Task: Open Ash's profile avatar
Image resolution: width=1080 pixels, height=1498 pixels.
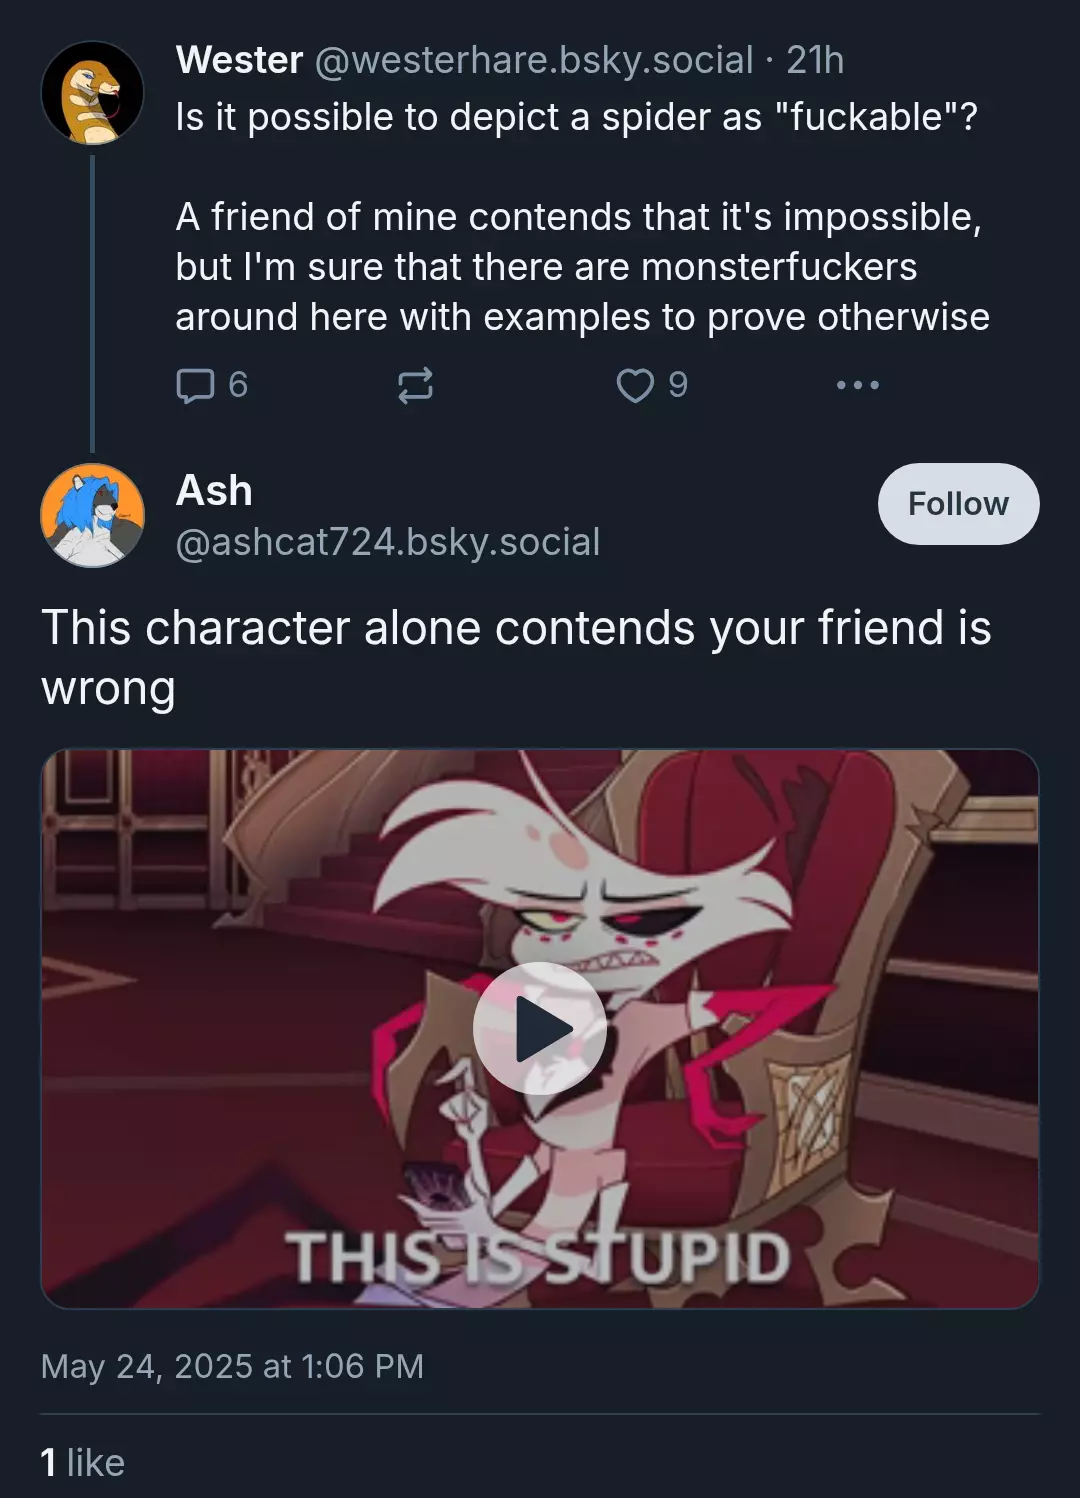Action: 92,515
